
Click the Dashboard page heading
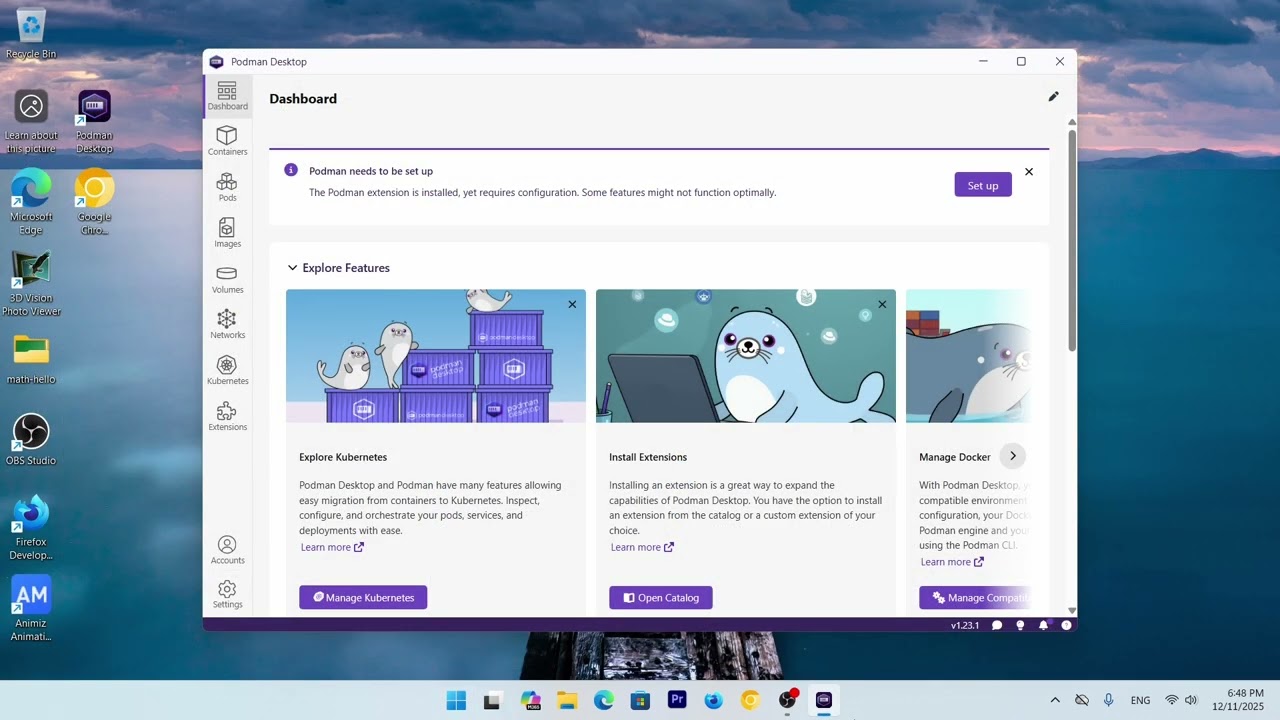303,98
